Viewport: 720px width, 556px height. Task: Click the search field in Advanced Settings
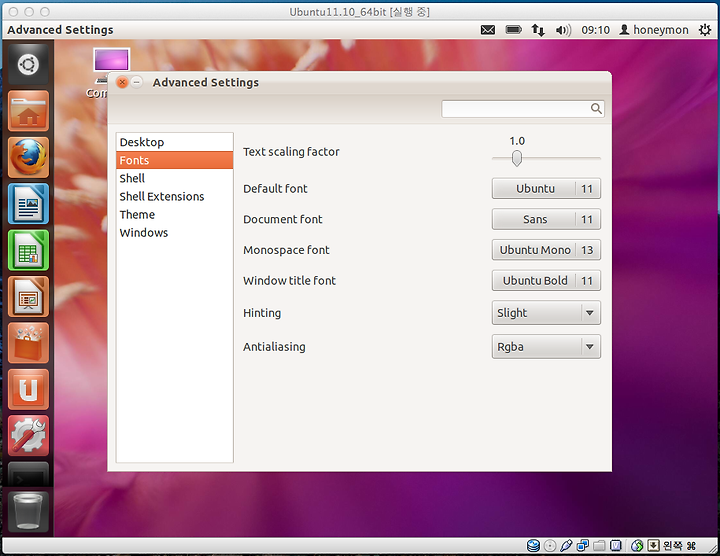(x=523, y=109)
